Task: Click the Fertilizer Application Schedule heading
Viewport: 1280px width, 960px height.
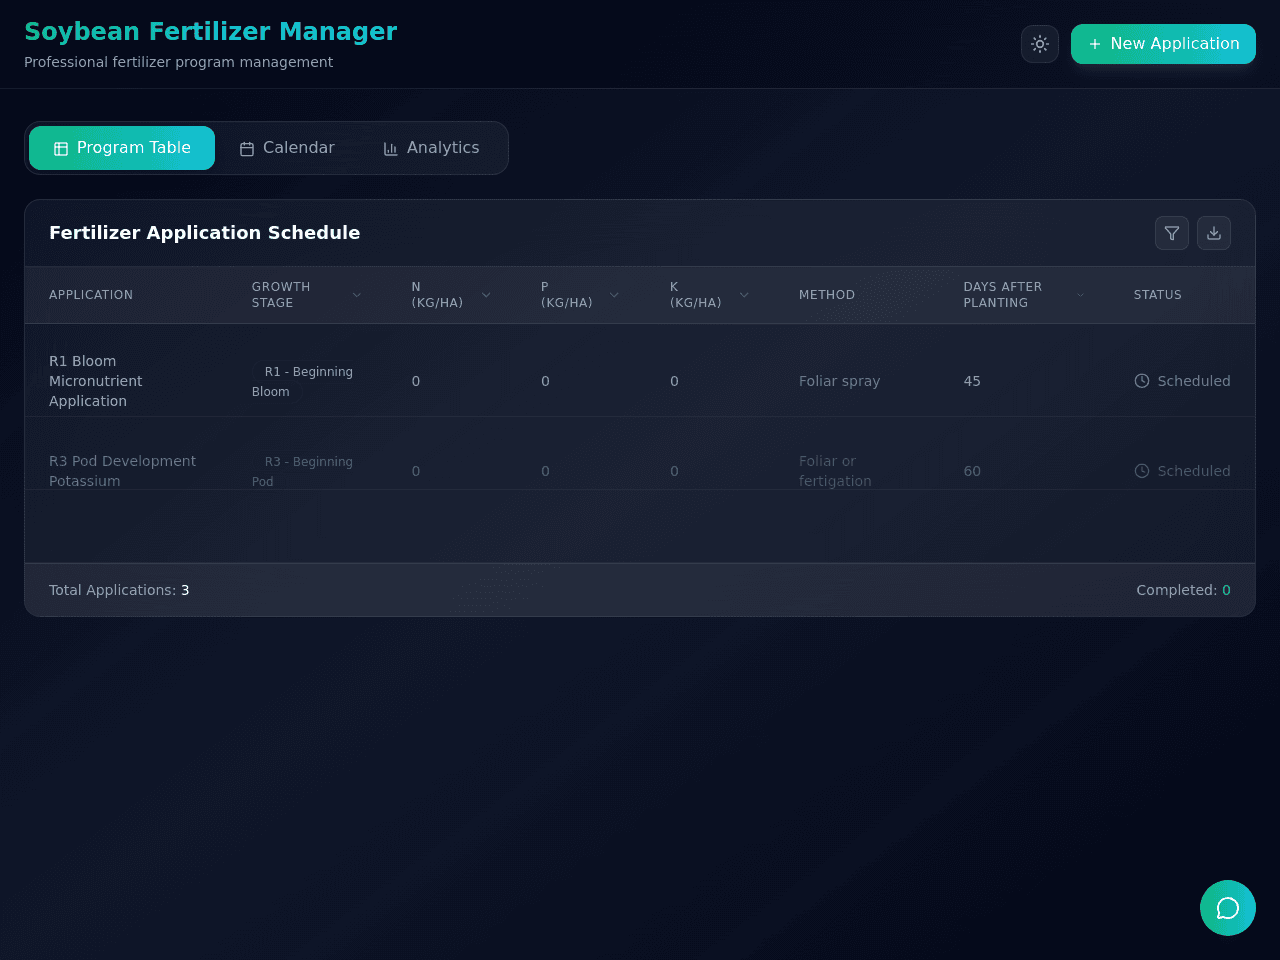Action: (204, 233)
